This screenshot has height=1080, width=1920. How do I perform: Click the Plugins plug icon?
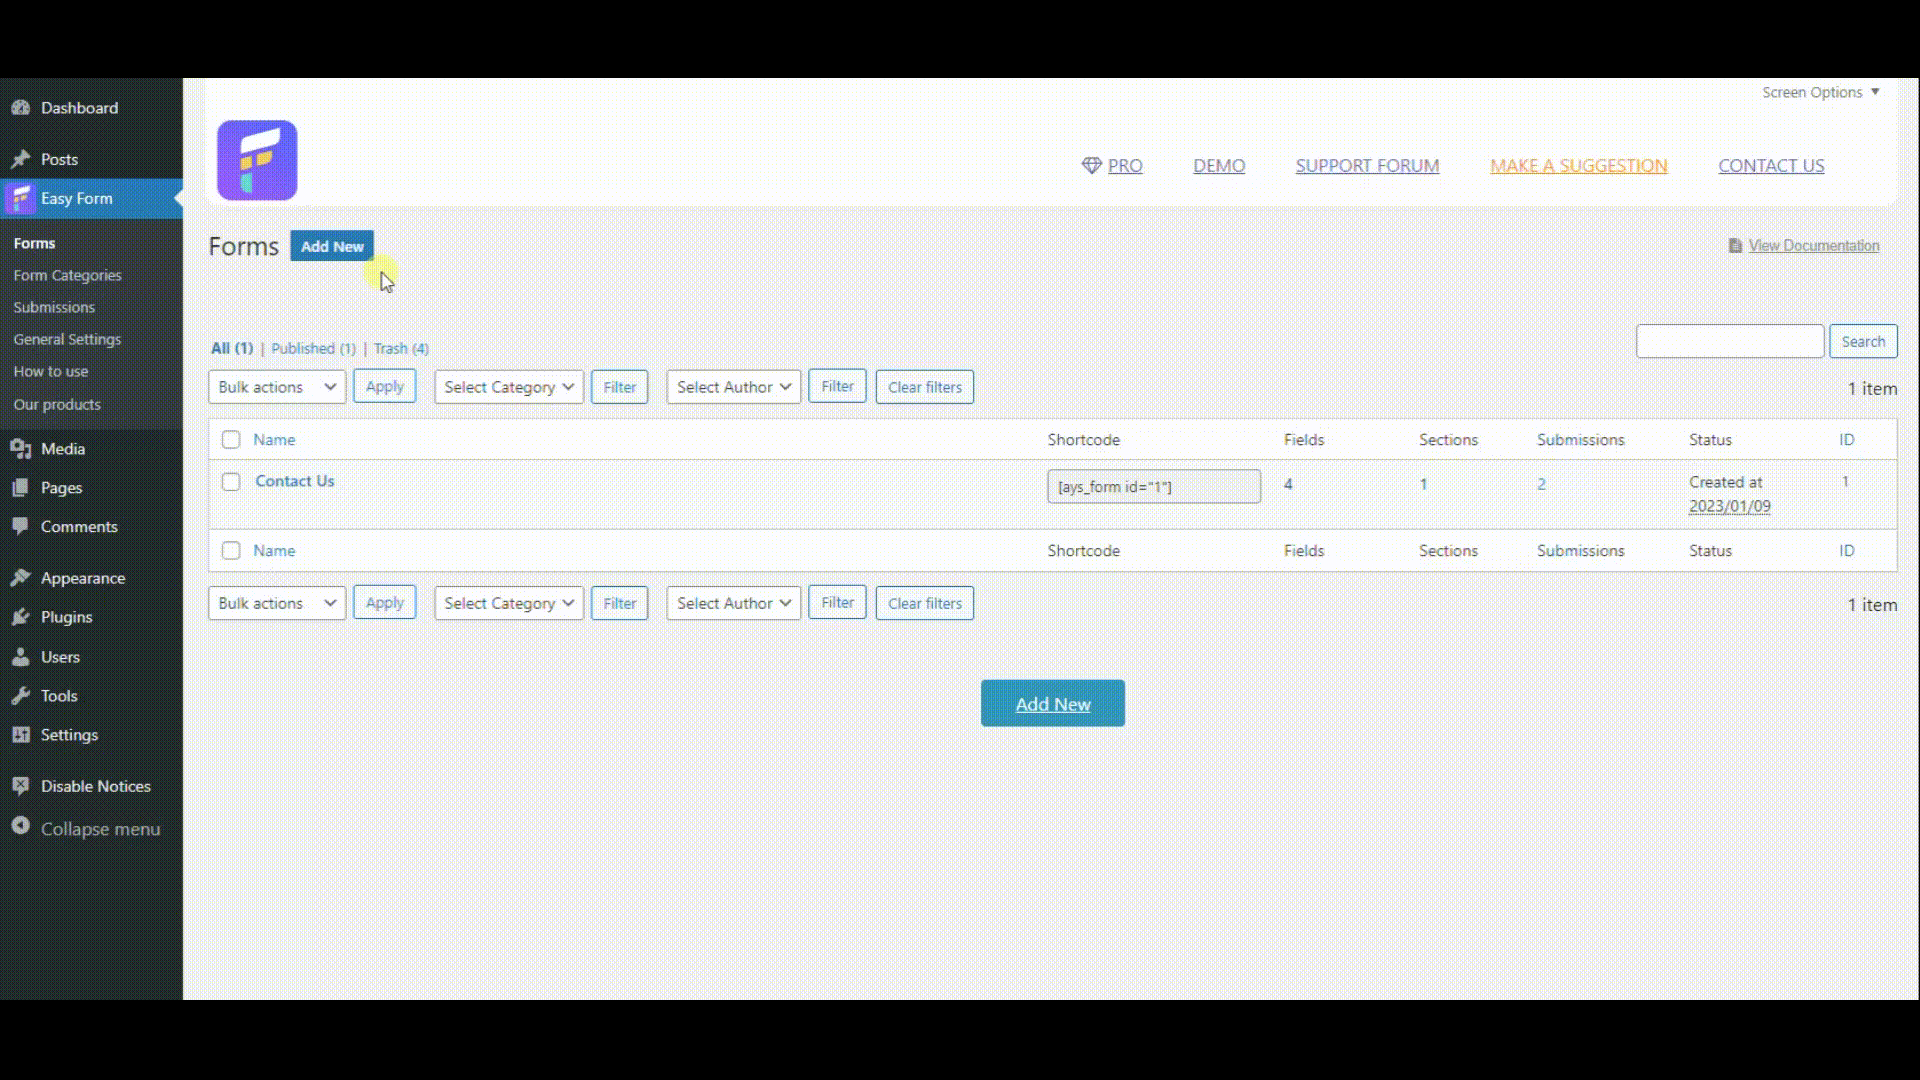tap(20, 617)
